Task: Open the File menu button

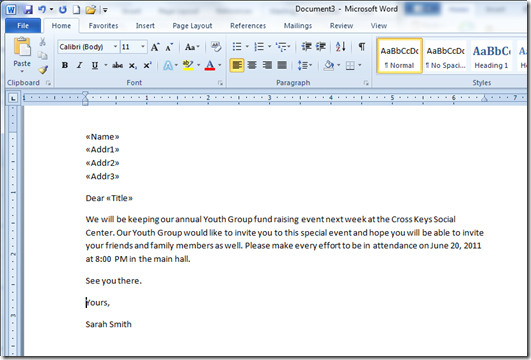Action: [x=23, y=26]
